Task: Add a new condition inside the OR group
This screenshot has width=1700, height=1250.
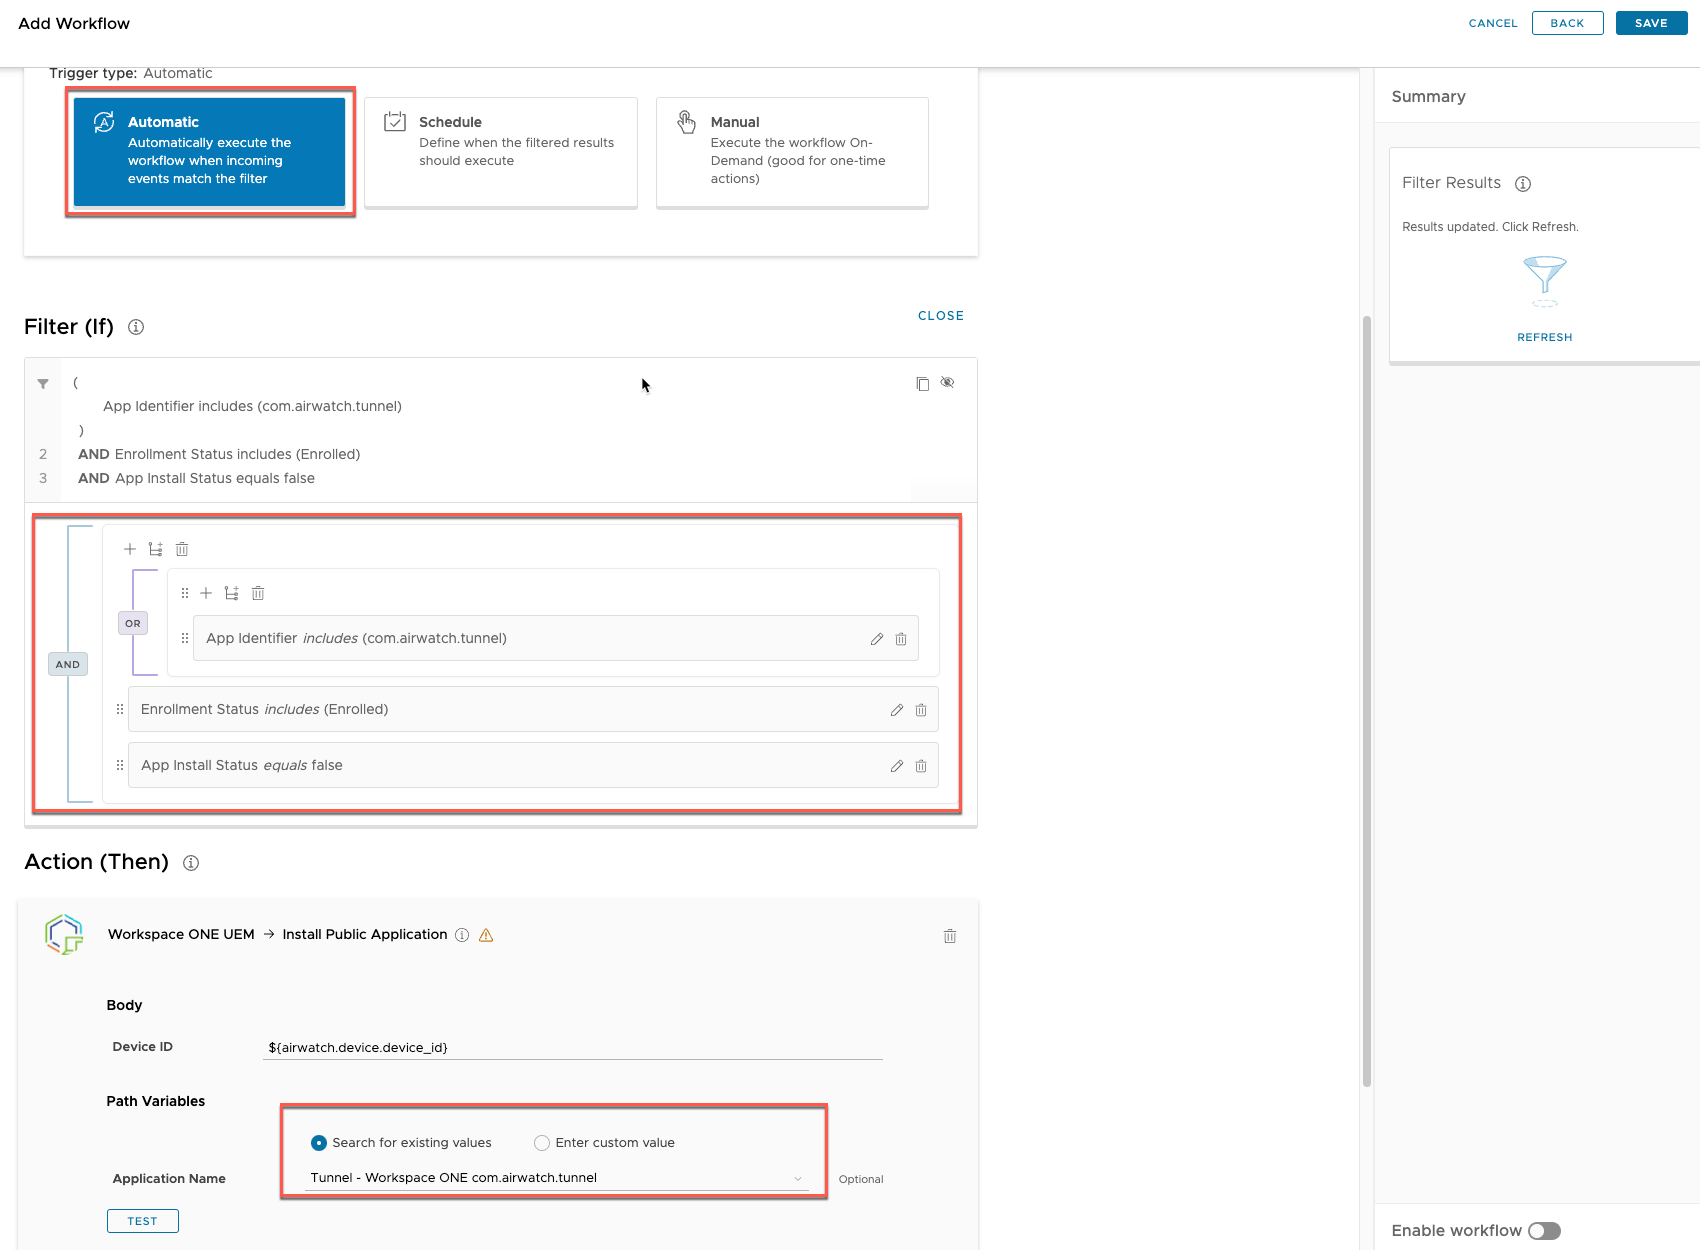Action: point(206,592)
